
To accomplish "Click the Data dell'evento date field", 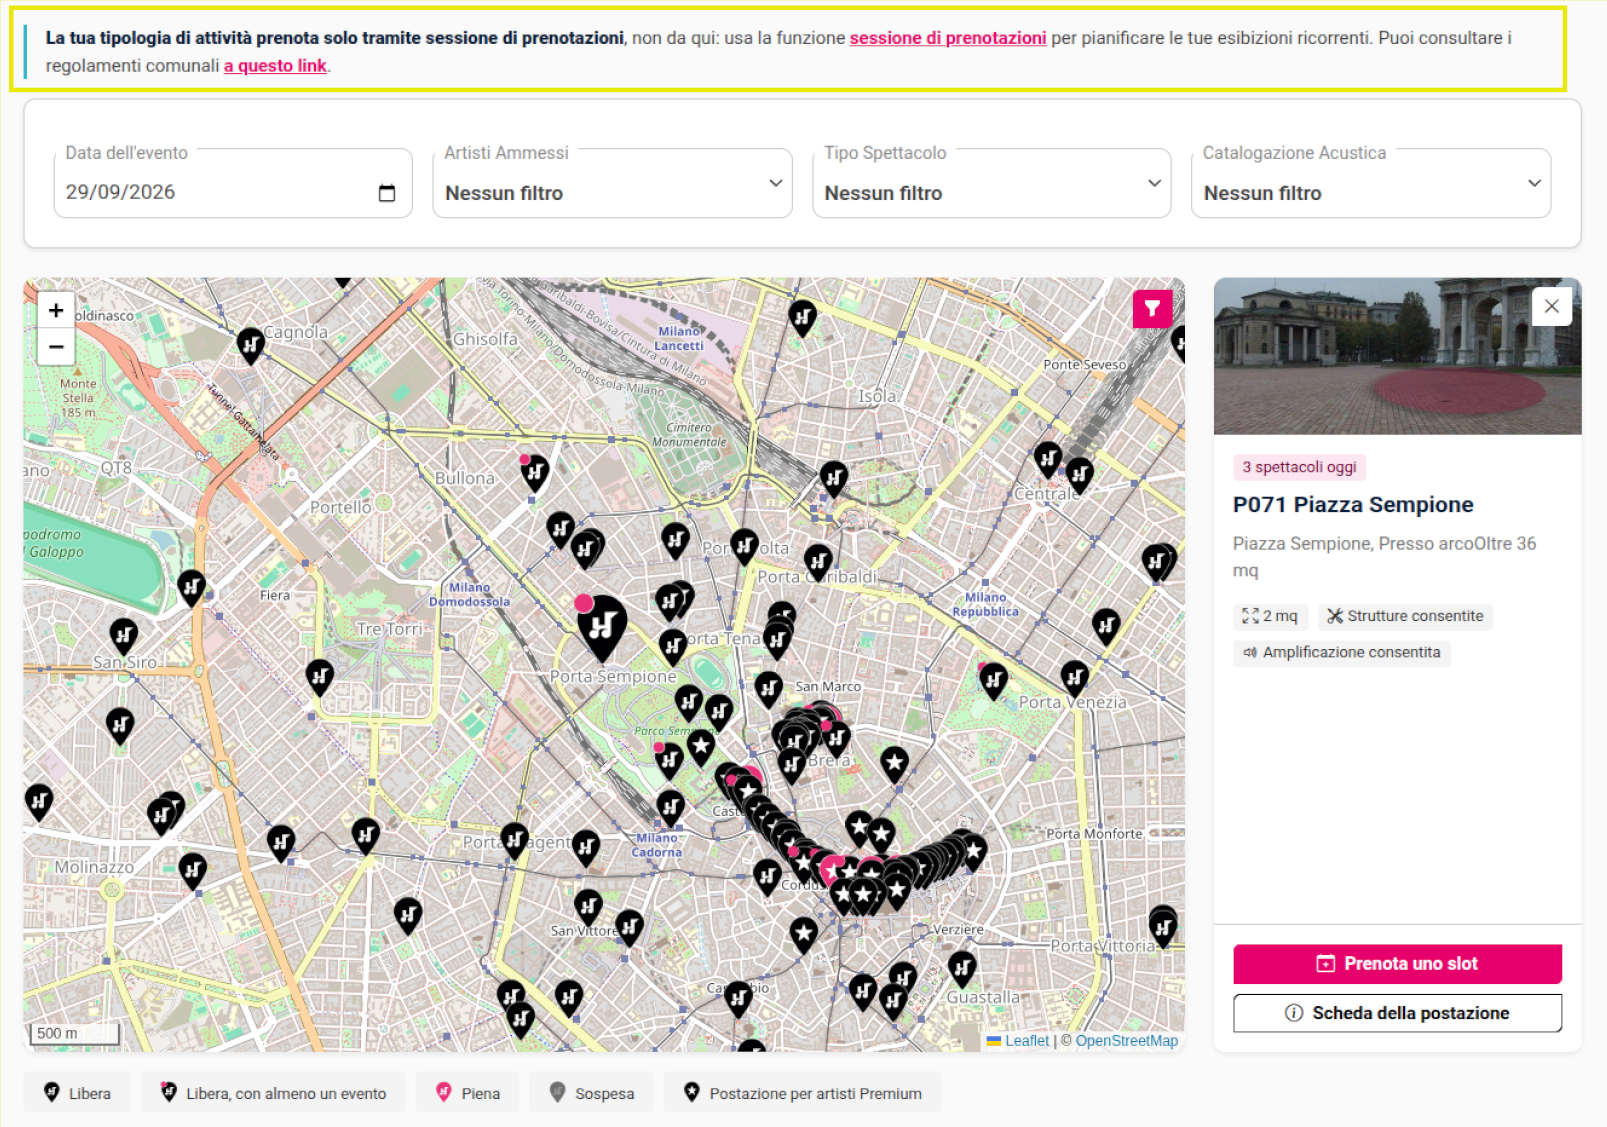I will click(233, 183).
